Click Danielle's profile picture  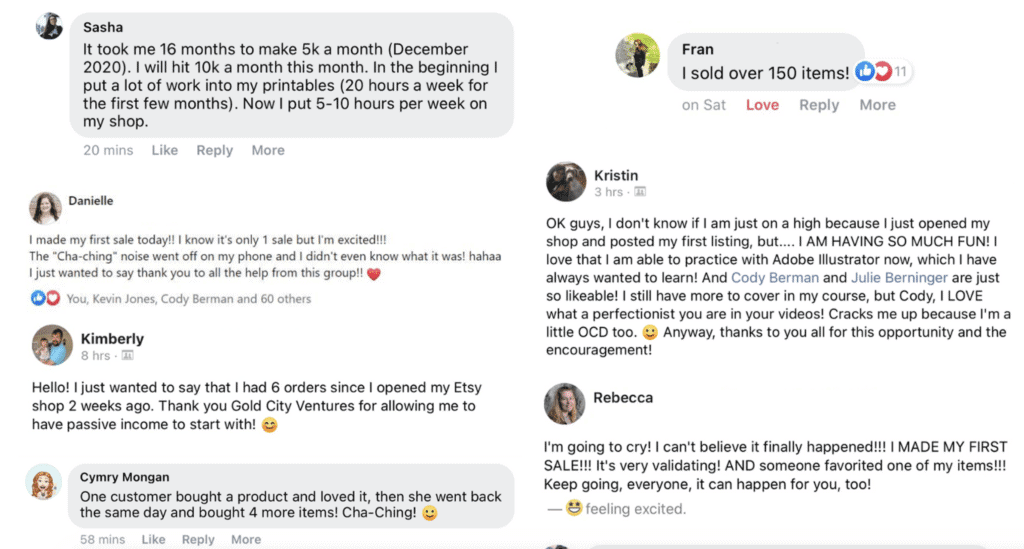pyautogui.click(x=46, y=207)
